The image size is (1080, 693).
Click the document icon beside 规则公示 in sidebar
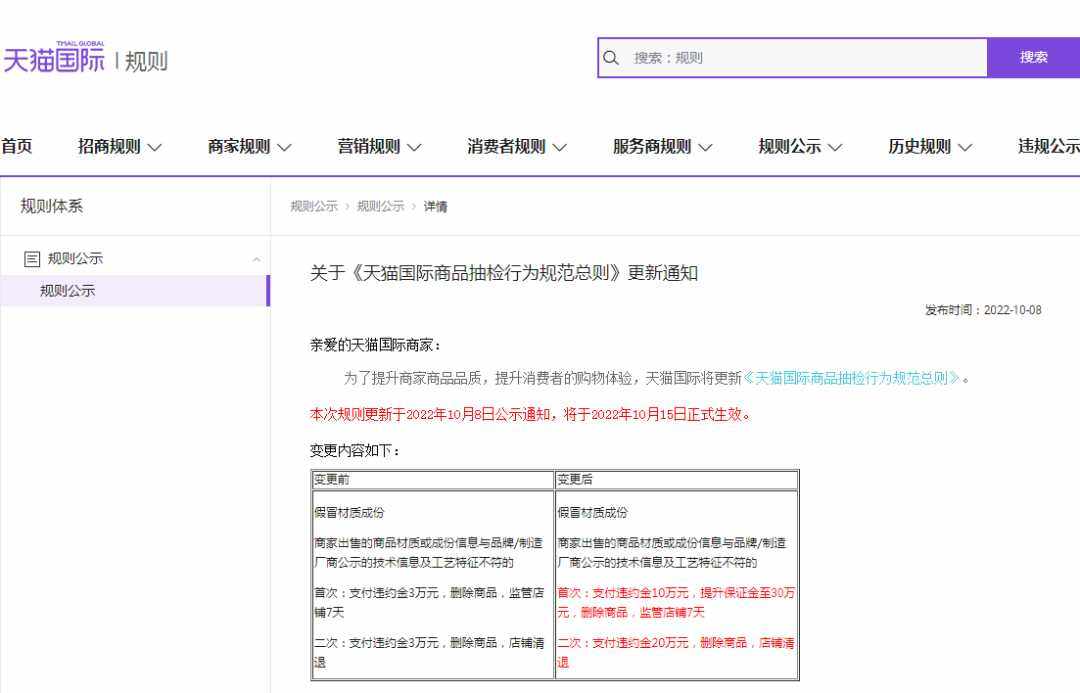(32, 259)
